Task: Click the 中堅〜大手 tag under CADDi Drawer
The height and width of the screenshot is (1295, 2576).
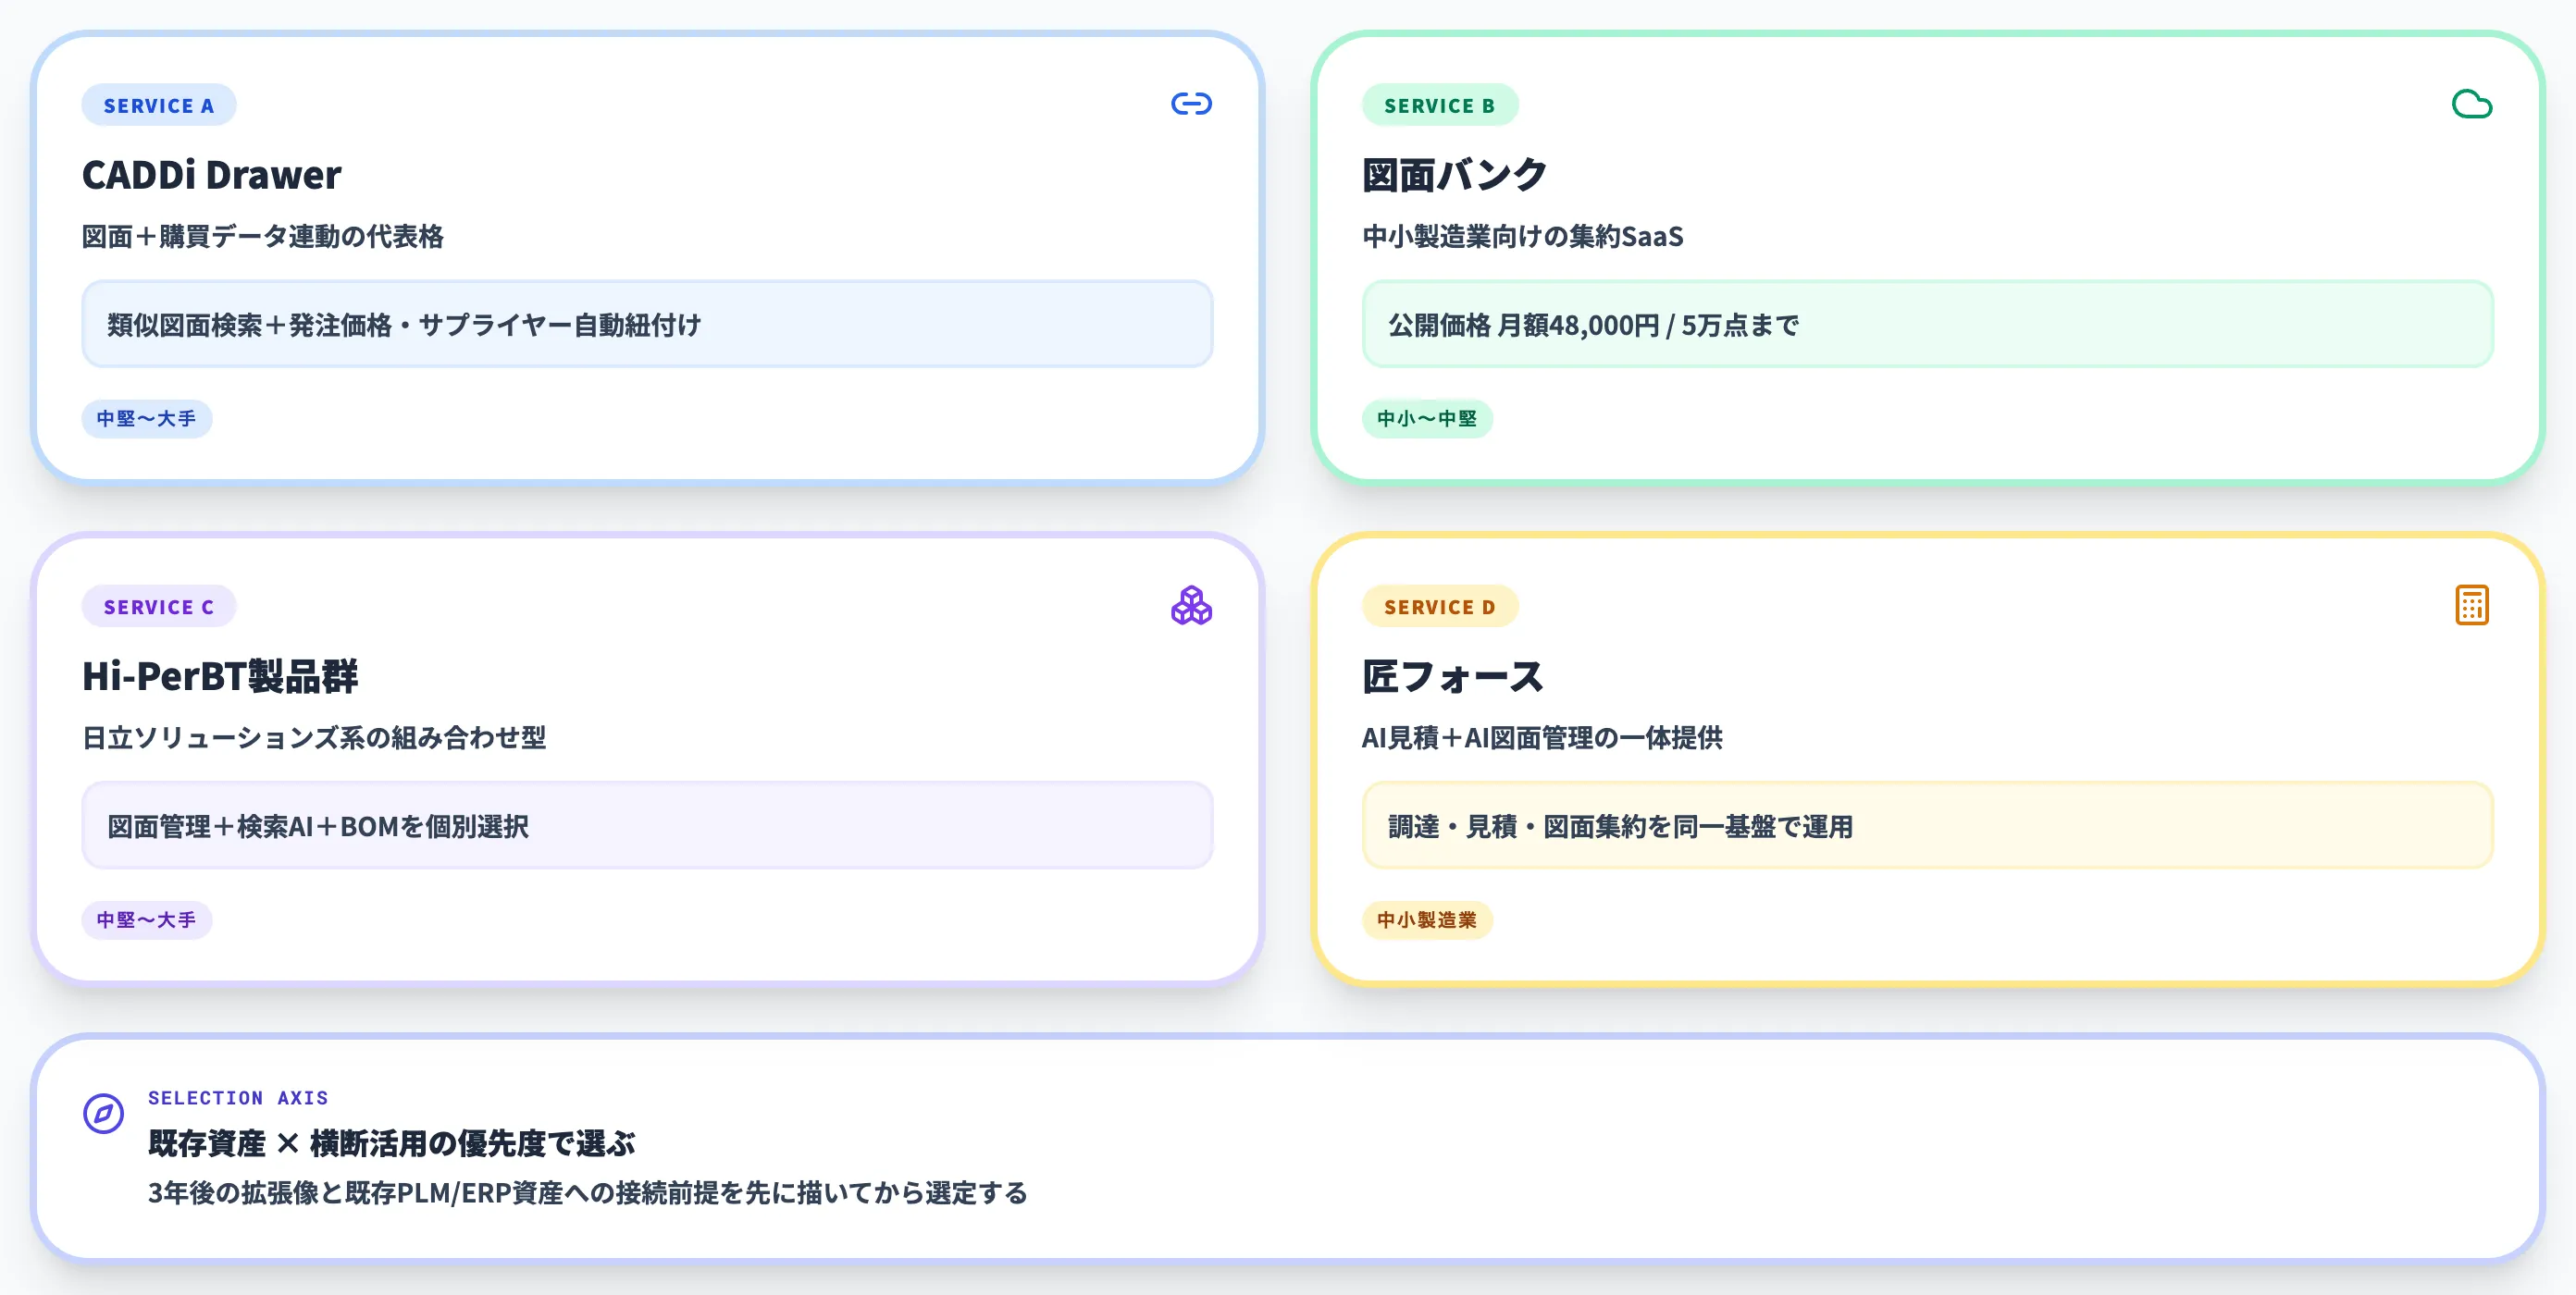Action: (147, 418)
